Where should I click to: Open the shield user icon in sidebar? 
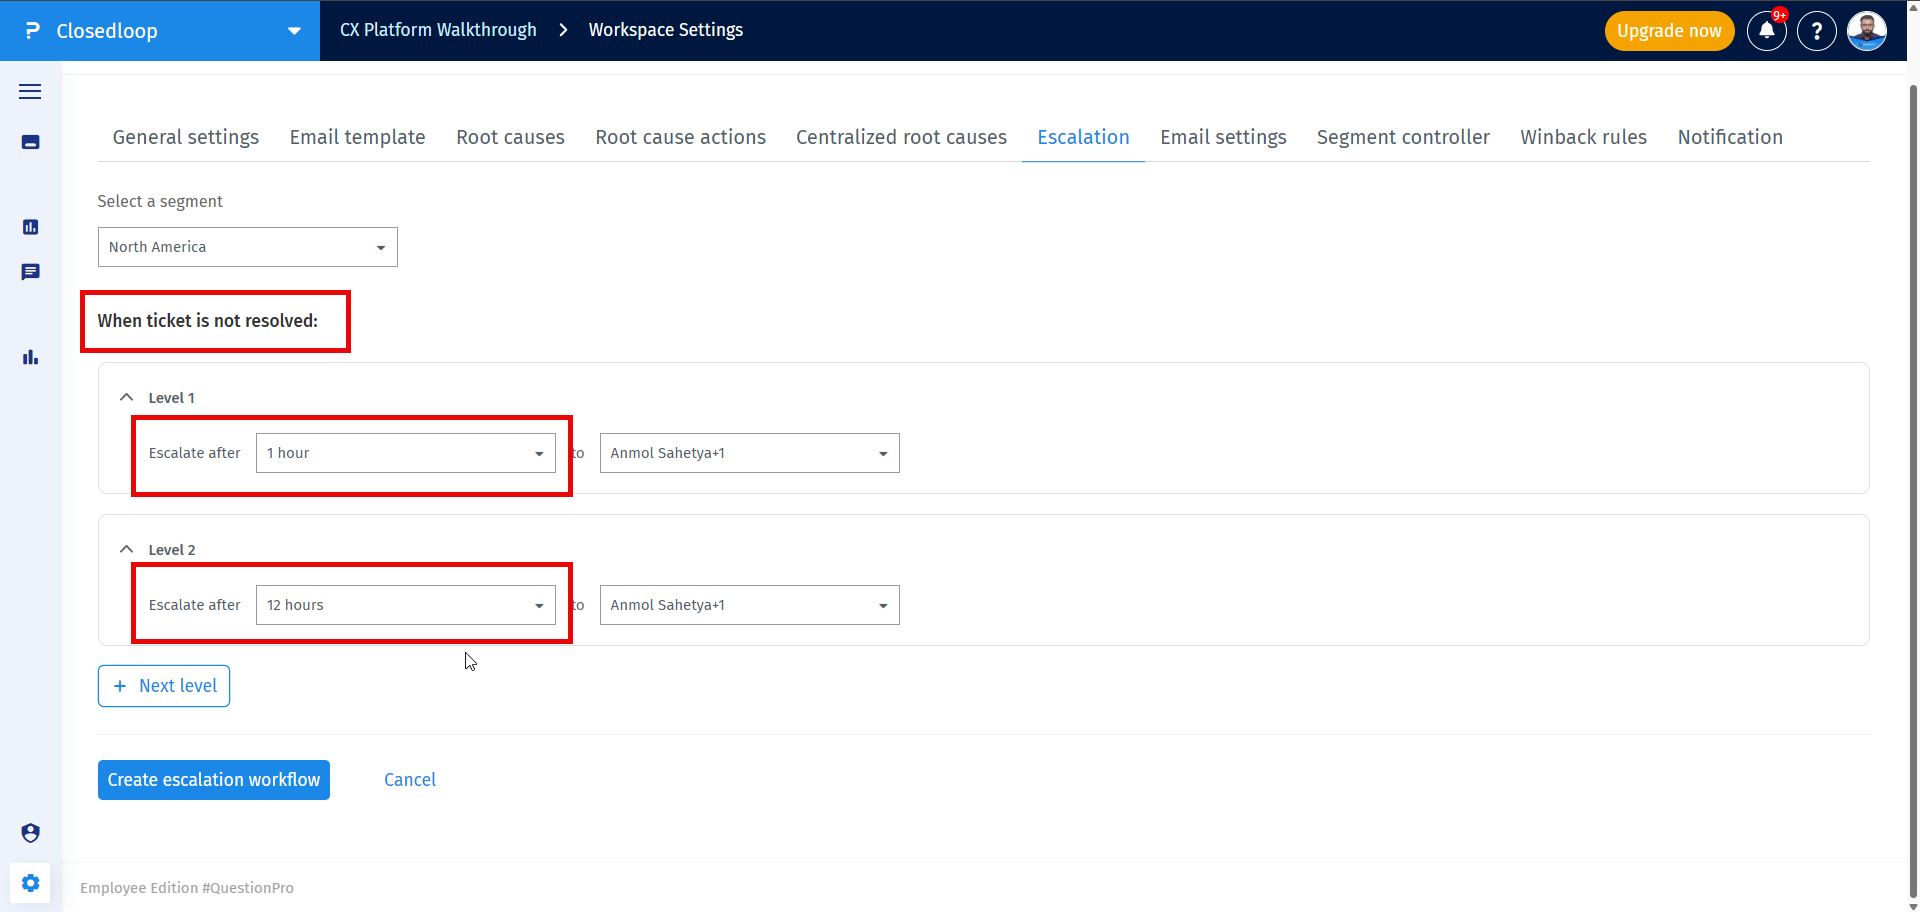click(30, 833)
